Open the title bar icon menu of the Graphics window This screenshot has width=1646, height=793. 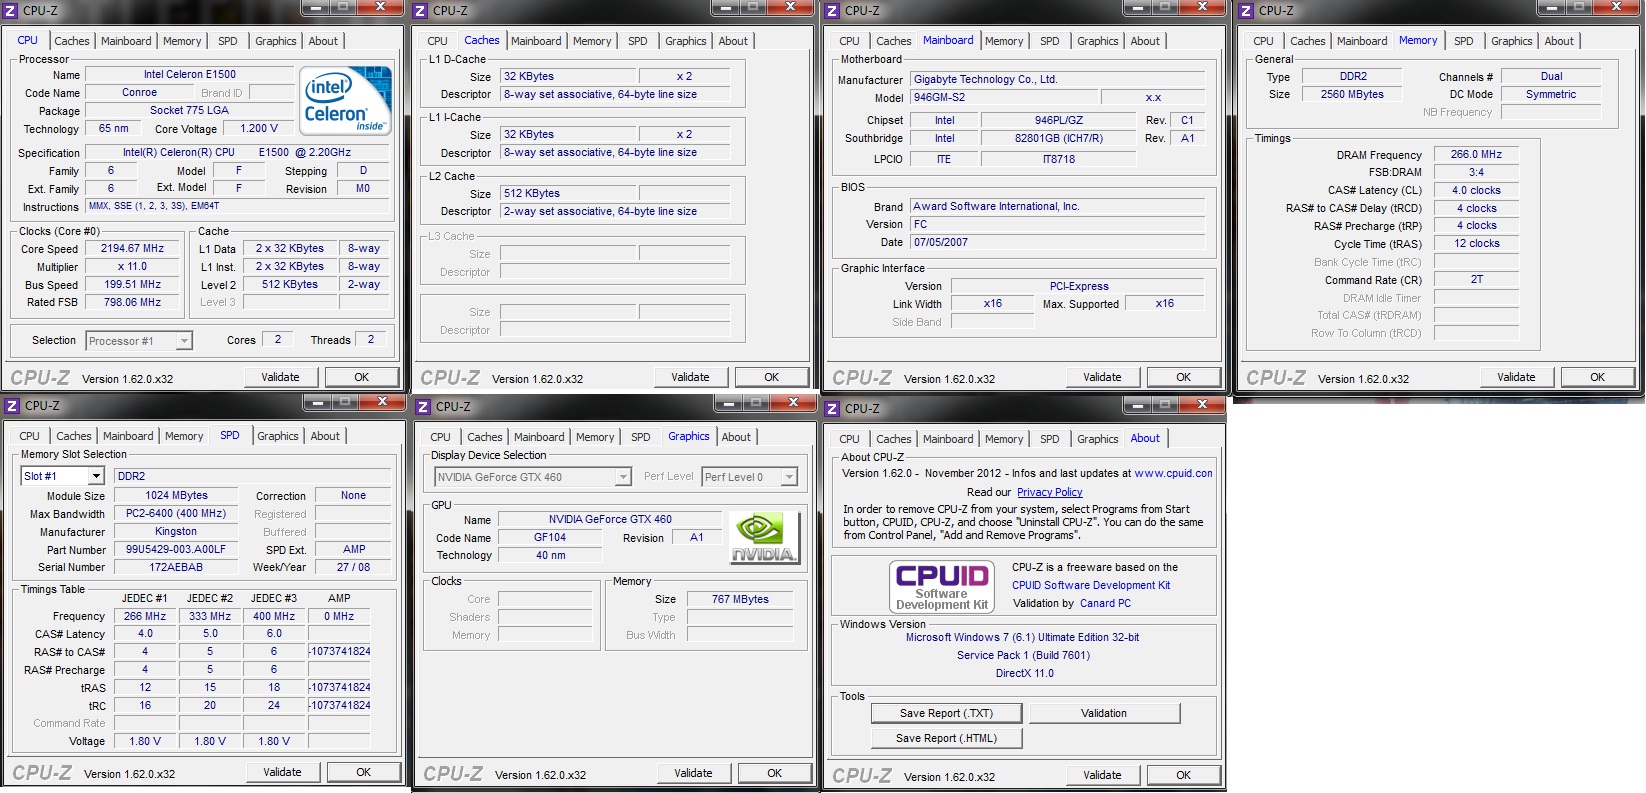[x=424, y=407]
